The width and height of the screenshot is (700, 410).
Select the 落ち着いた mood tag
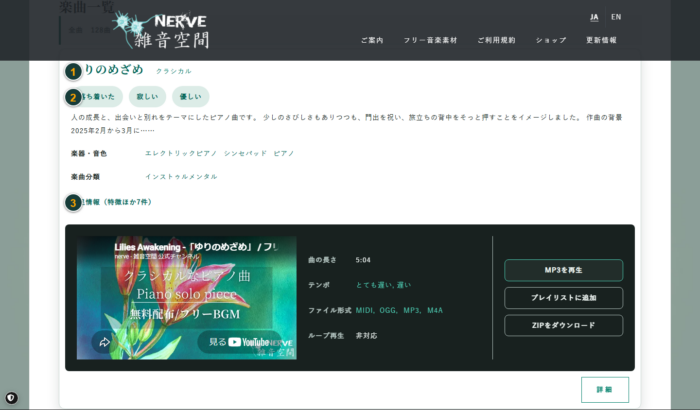pyautogui.click(x=98, y=96)
